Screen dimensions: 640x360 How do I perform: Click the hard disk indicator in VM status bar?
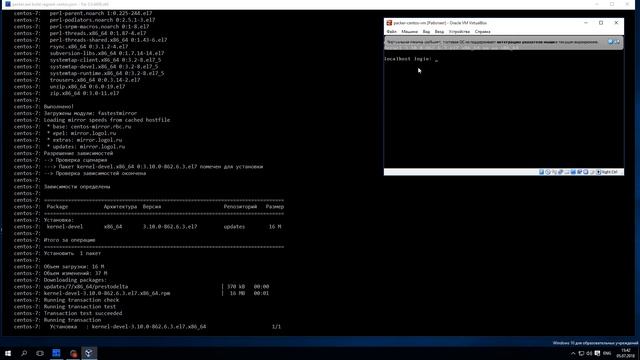pos(542,172)
